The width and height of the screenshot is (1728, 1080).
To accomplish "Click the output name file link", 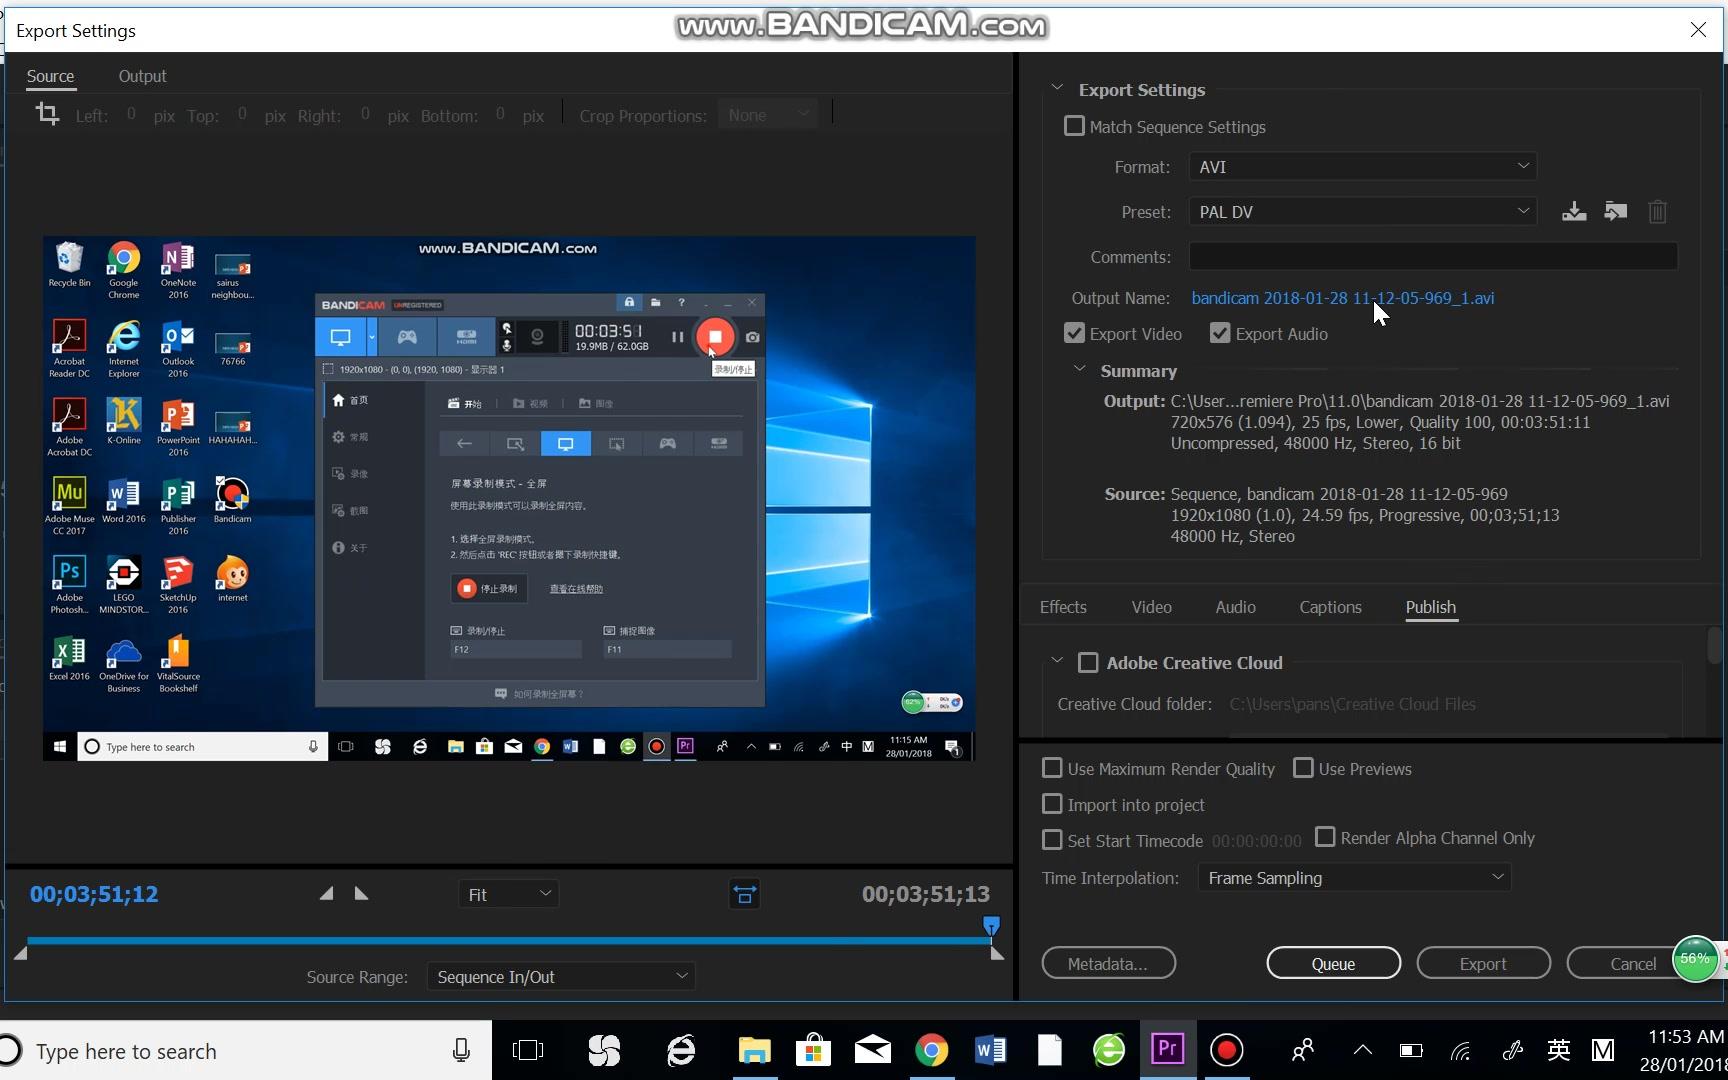I will pos(1343,298).
